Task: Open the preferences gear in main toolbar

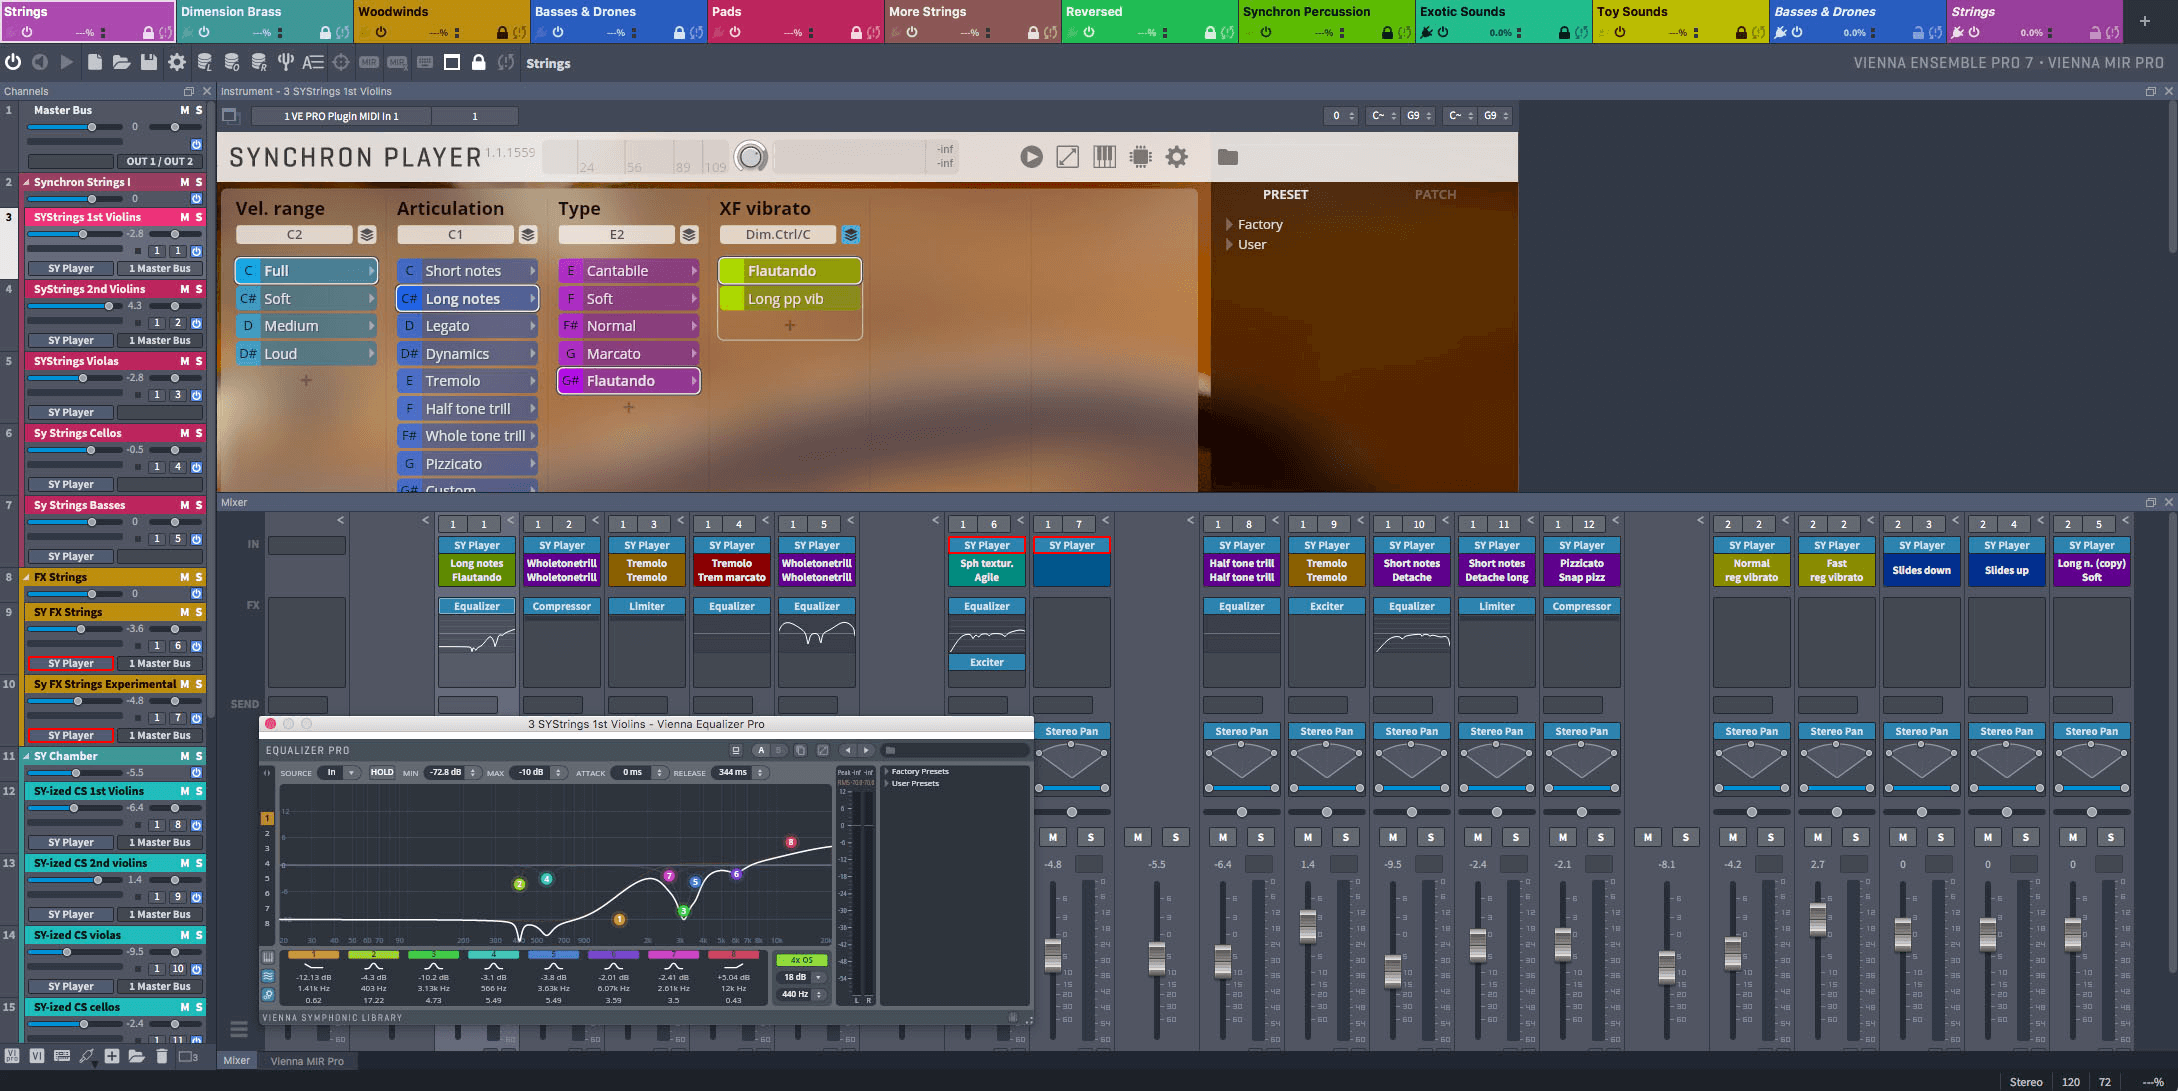Action: click(x=177, y=62)
